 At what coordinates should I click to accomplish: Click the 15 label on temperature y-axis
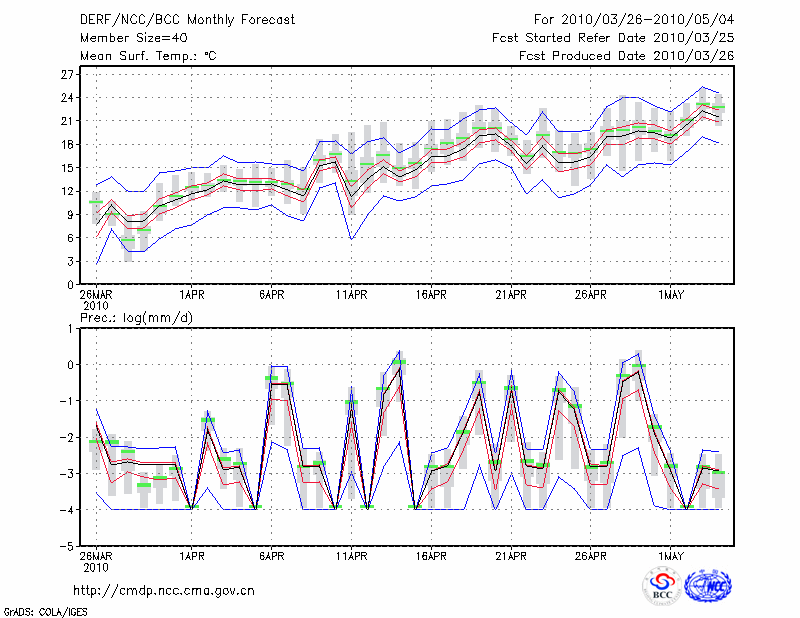(x=66, y=168)
